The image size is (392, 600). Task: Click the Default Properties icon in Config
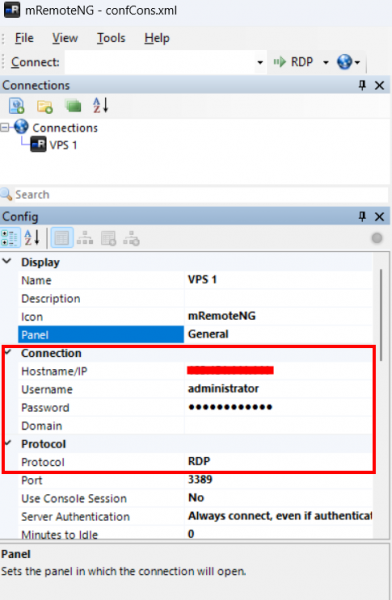coord(108,238)
